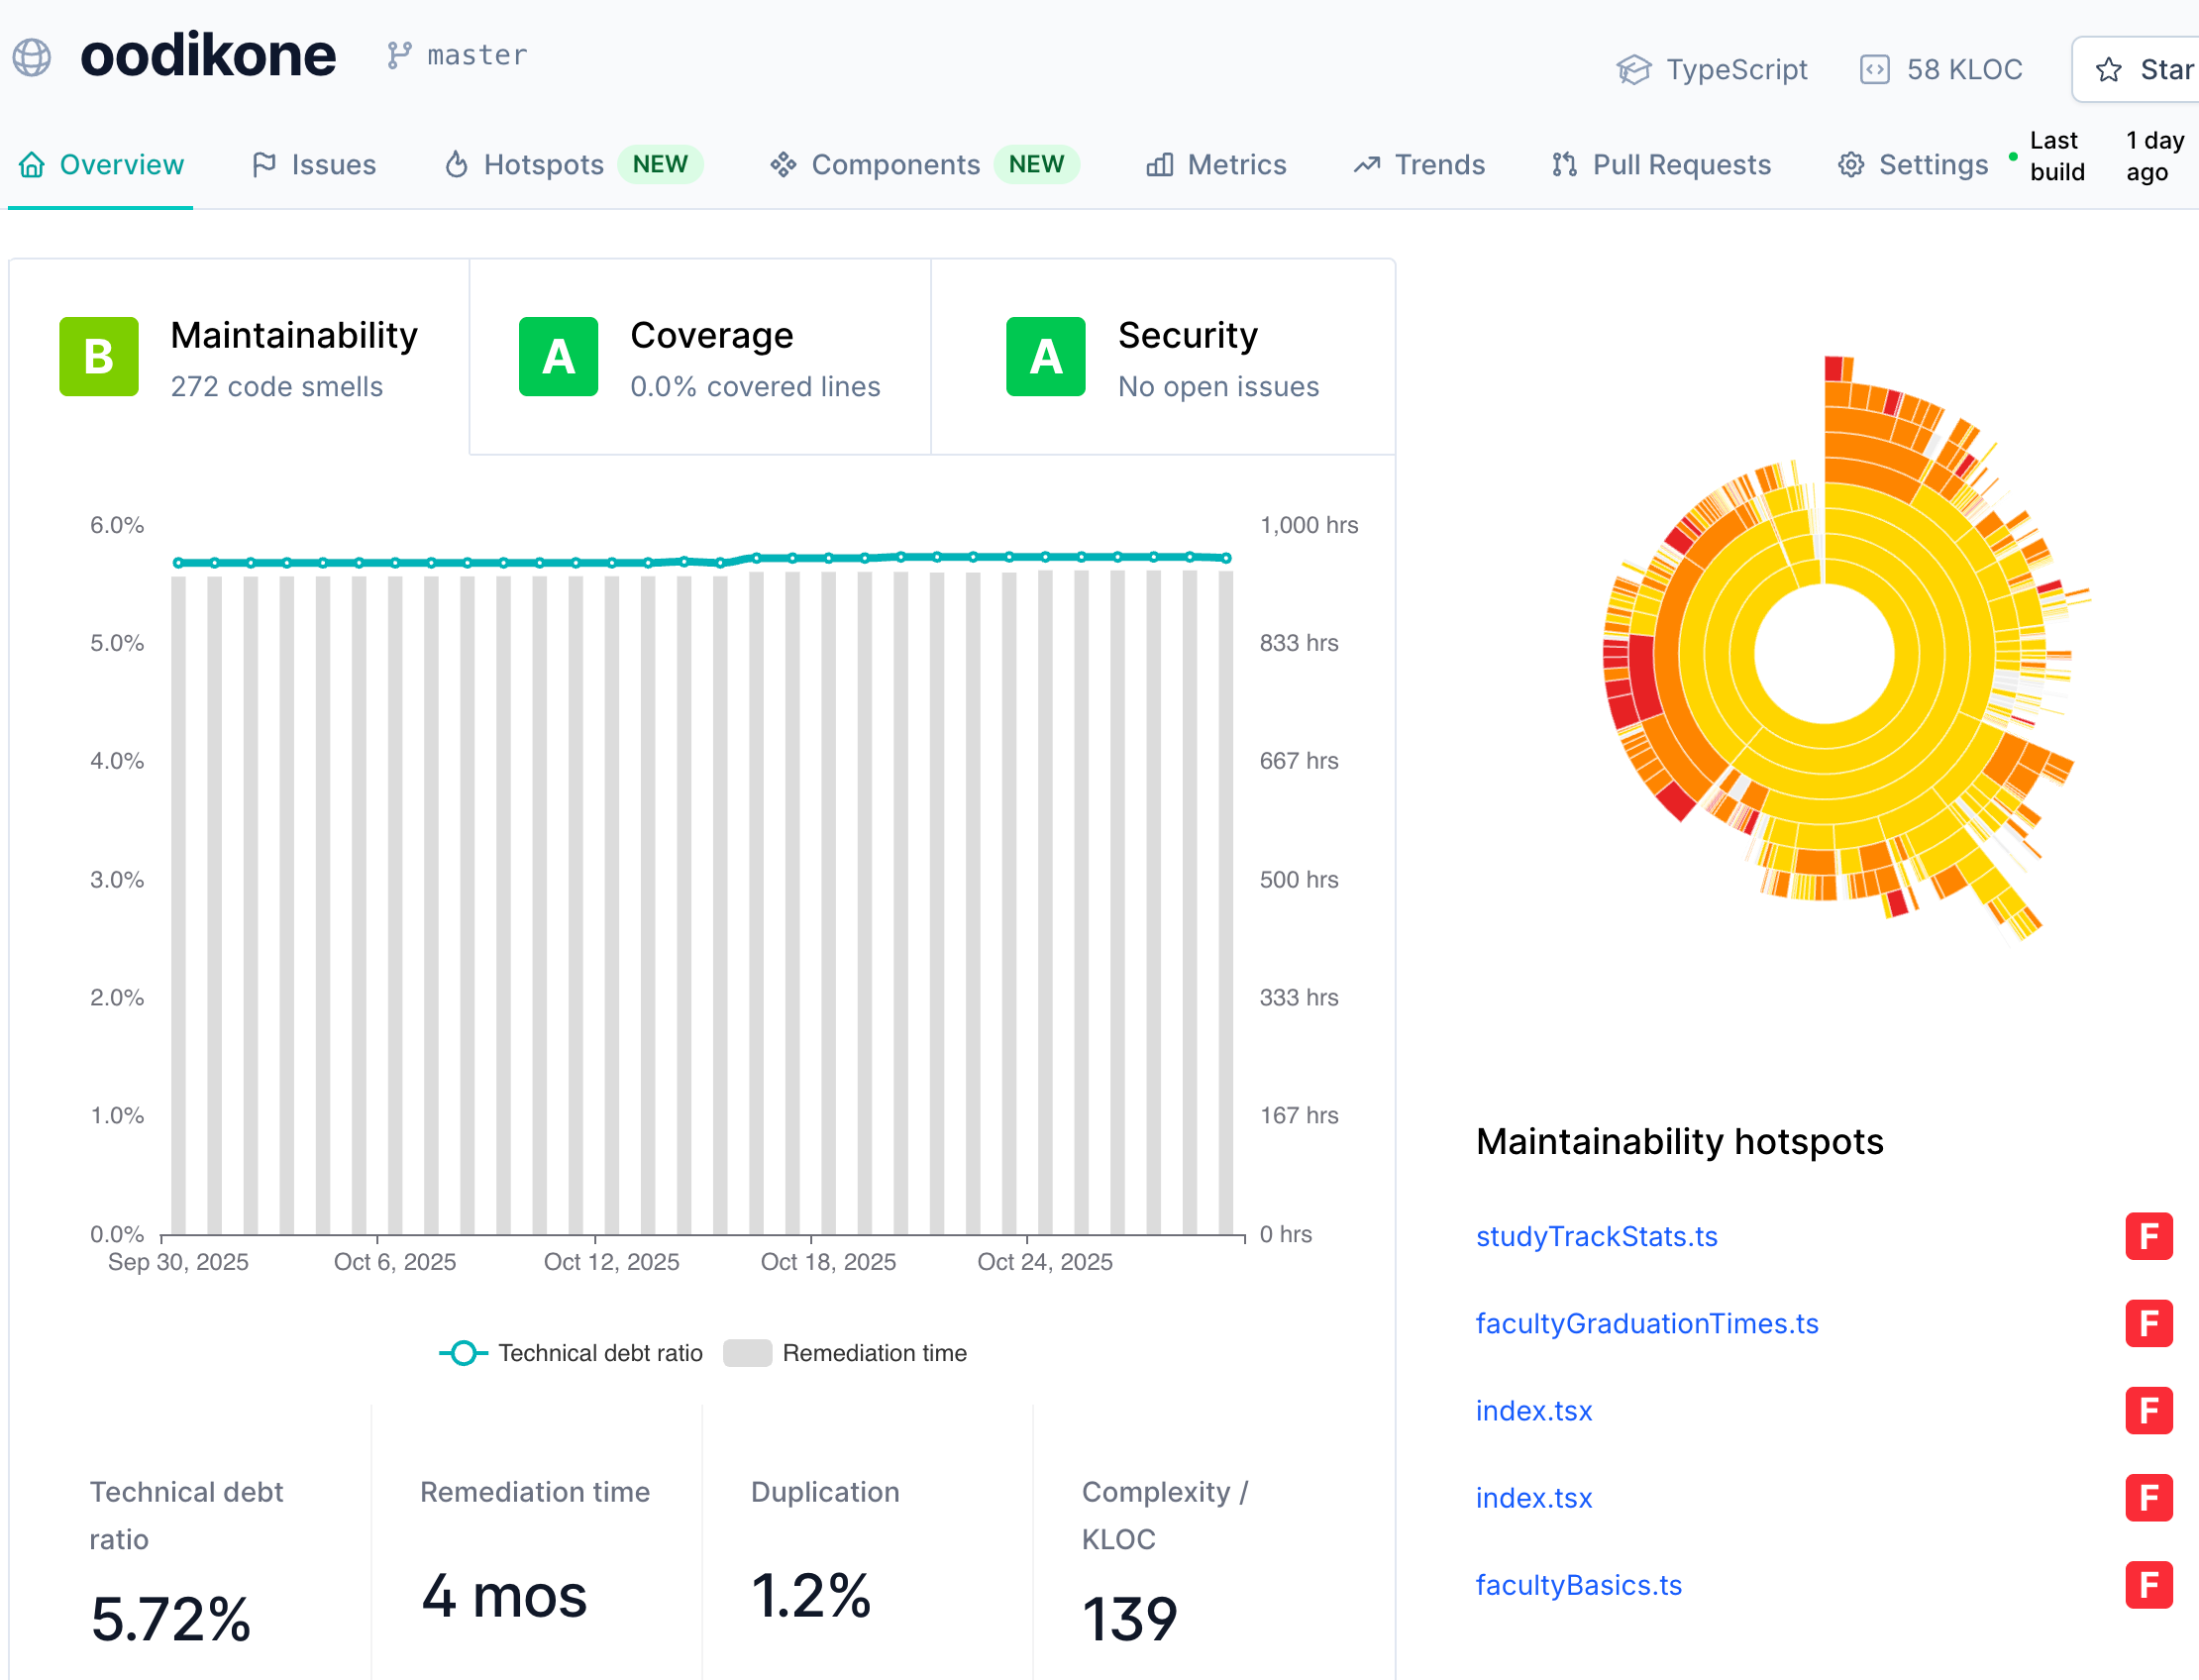
Task: Click the Hotspots flame icon
Action: pos(456,165)
